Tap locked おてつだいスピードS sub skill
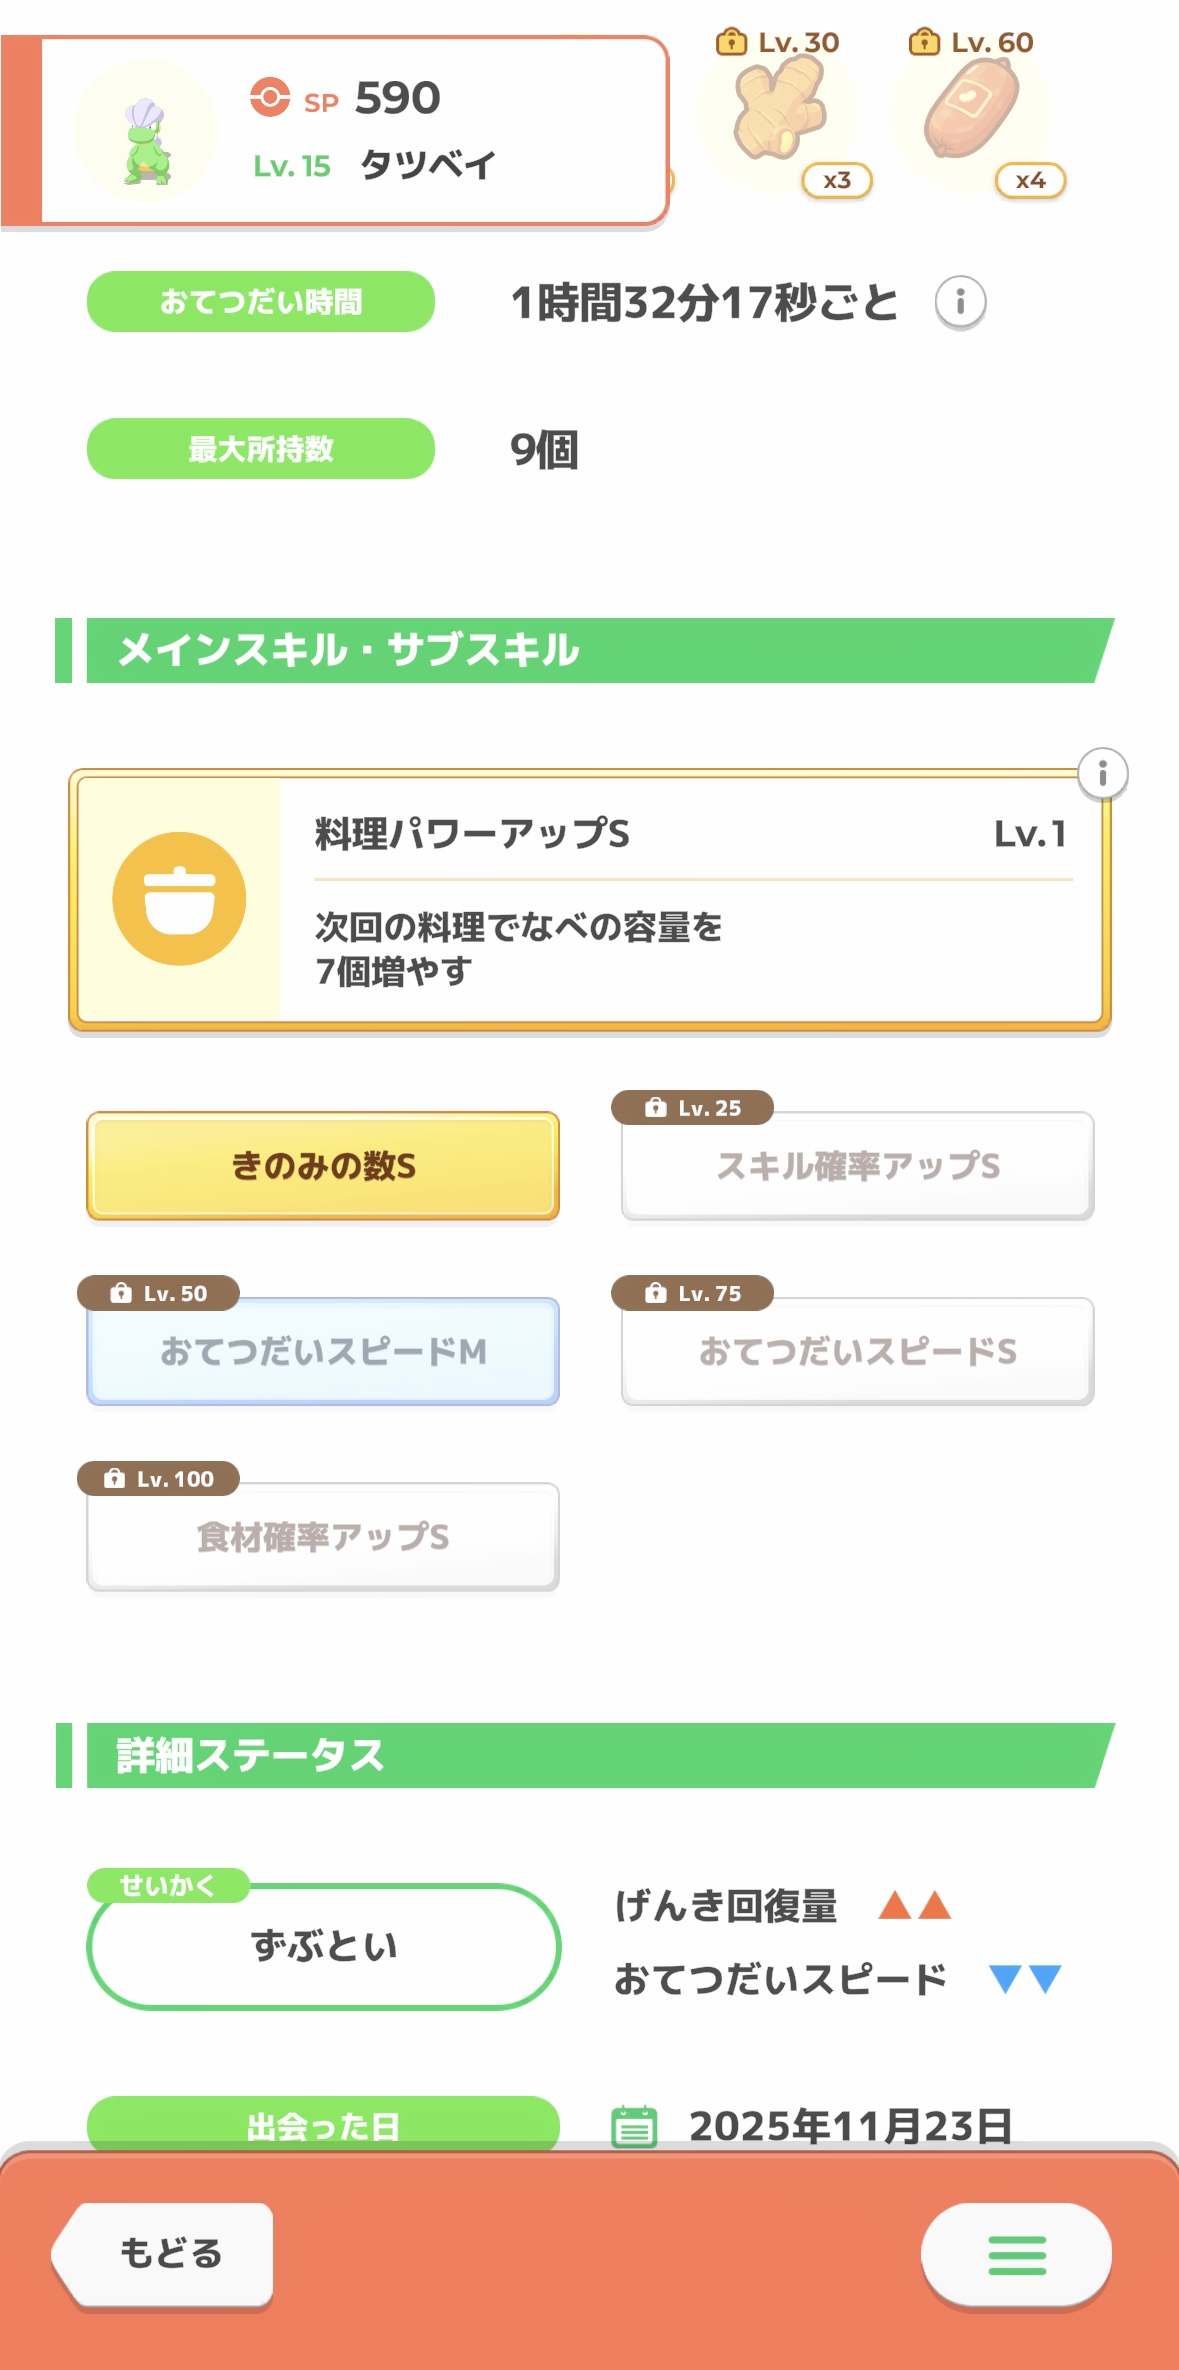Image resolution: width=1179 pixels, height=2370 pixels. click(857, 1351)
